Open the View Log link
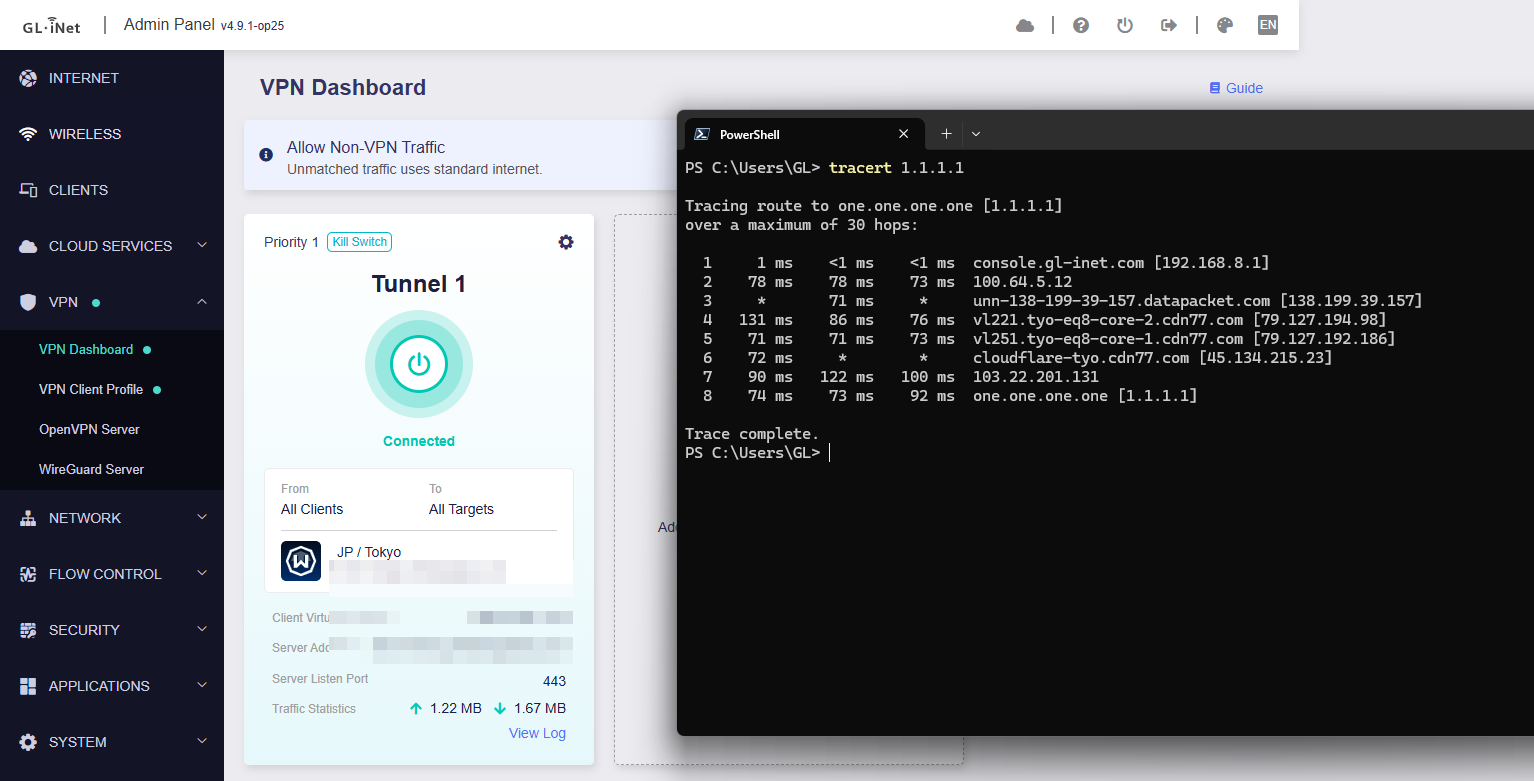1534x781 pixels. [x=537, y=733]
